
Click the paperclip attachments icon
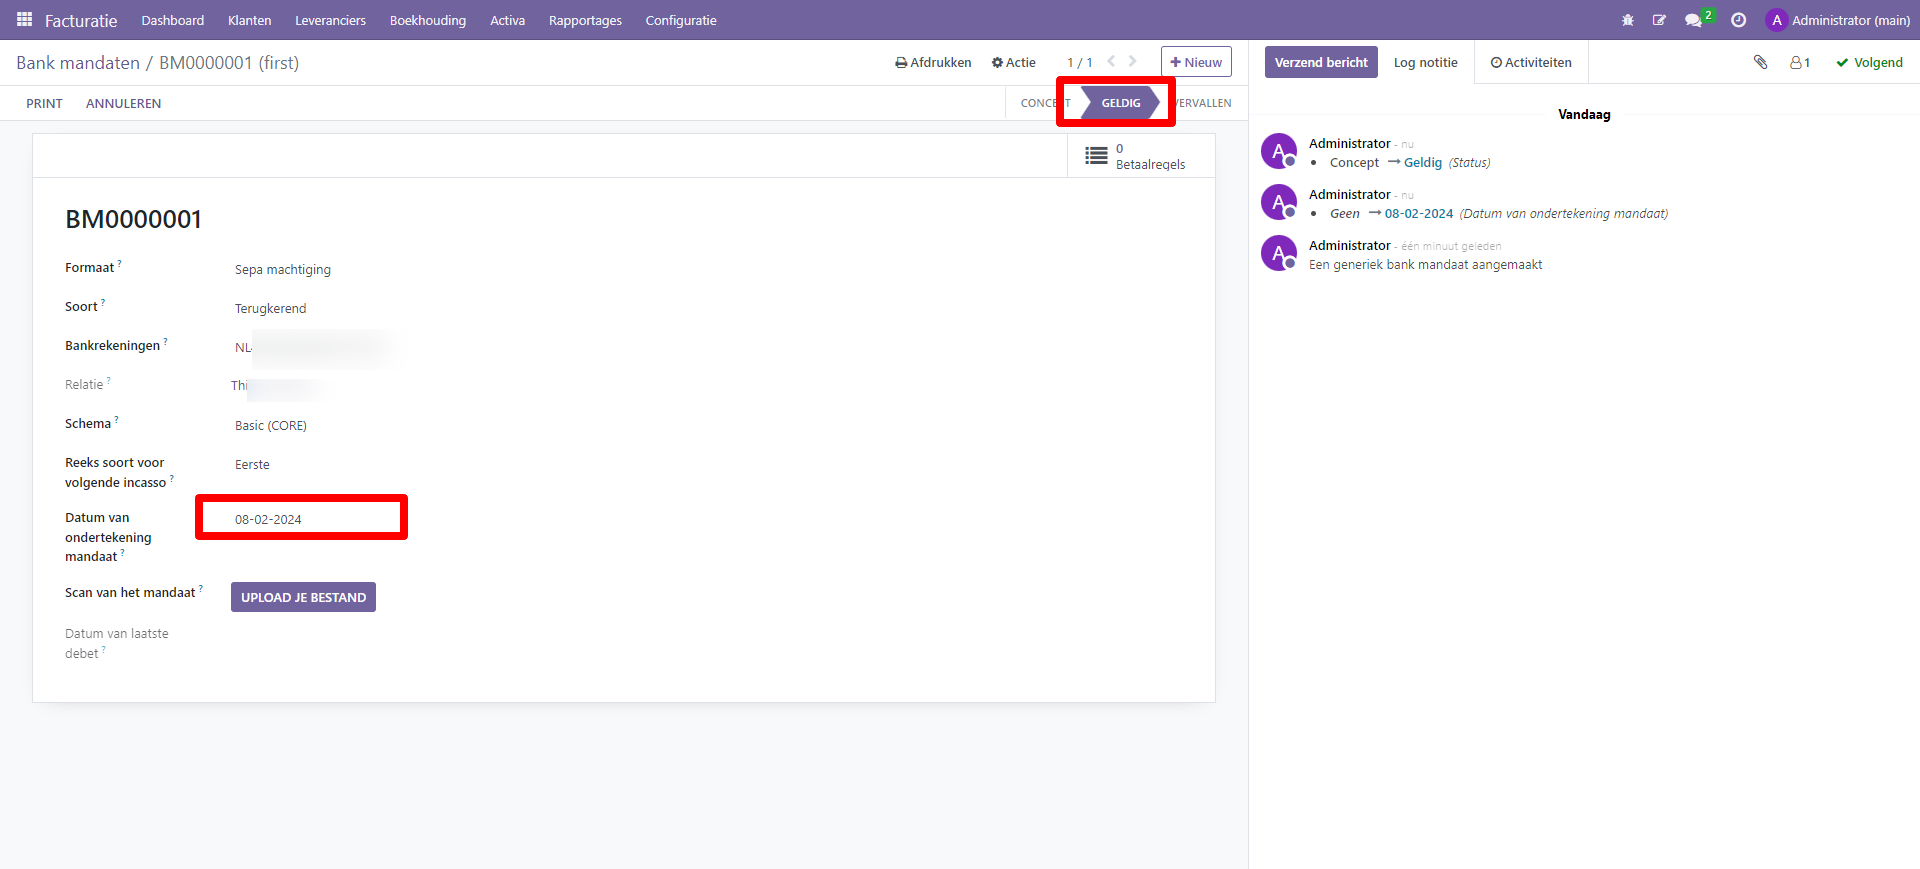coord(1760,62)
